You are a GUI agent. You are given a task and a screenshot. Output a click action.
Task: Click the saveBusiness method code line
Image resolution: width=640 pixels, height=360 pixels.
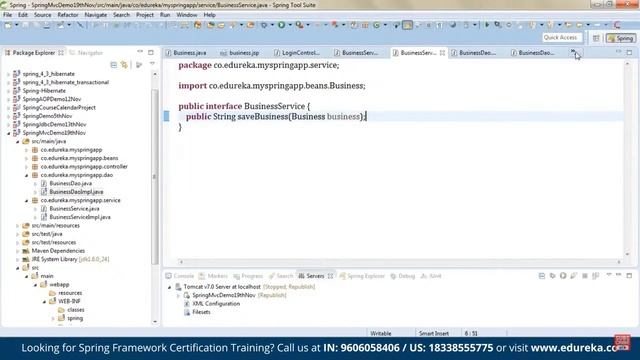(x=276, y=117)
